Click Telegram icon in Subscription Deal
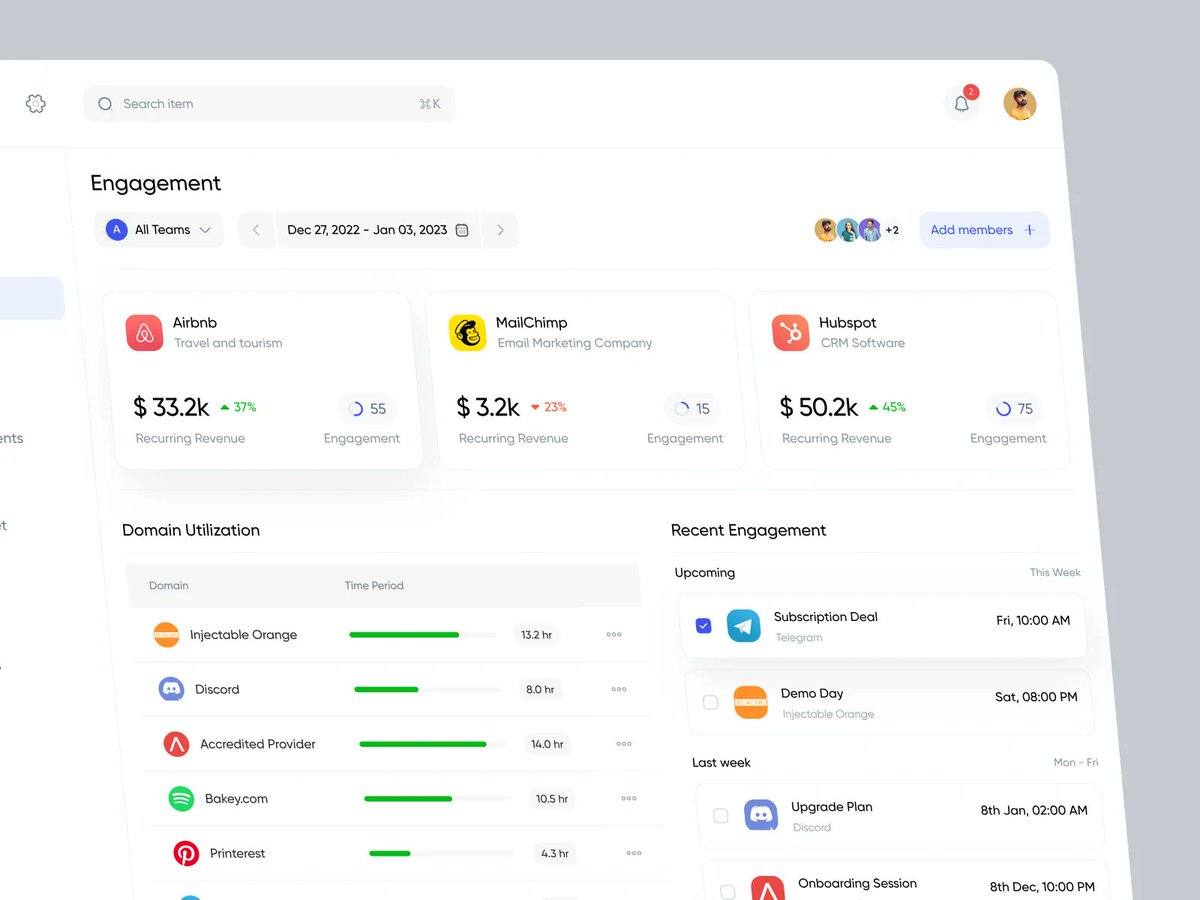The height and width of the screenshot is (900, 1200). click(x=743, y=626)
